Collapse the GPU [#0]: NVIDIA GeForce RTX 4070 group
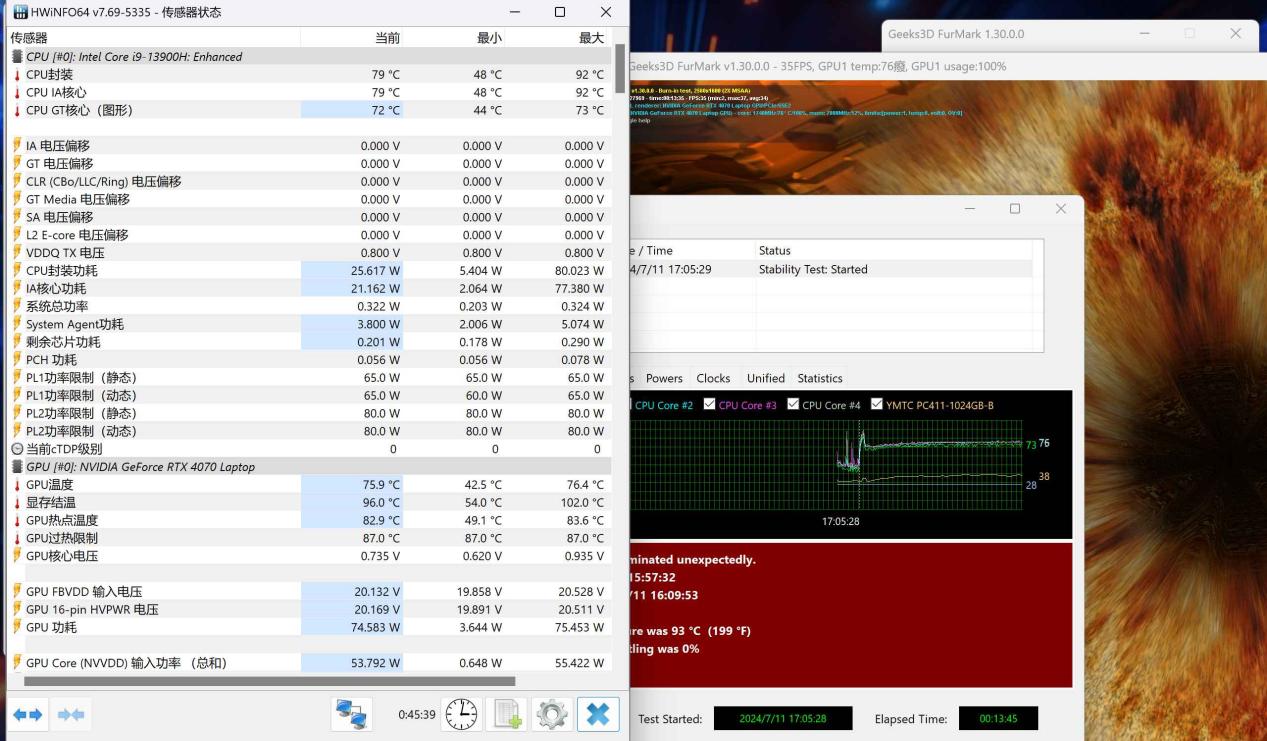The height and width of the screenshot is (741, 1267). click(17, 467)
